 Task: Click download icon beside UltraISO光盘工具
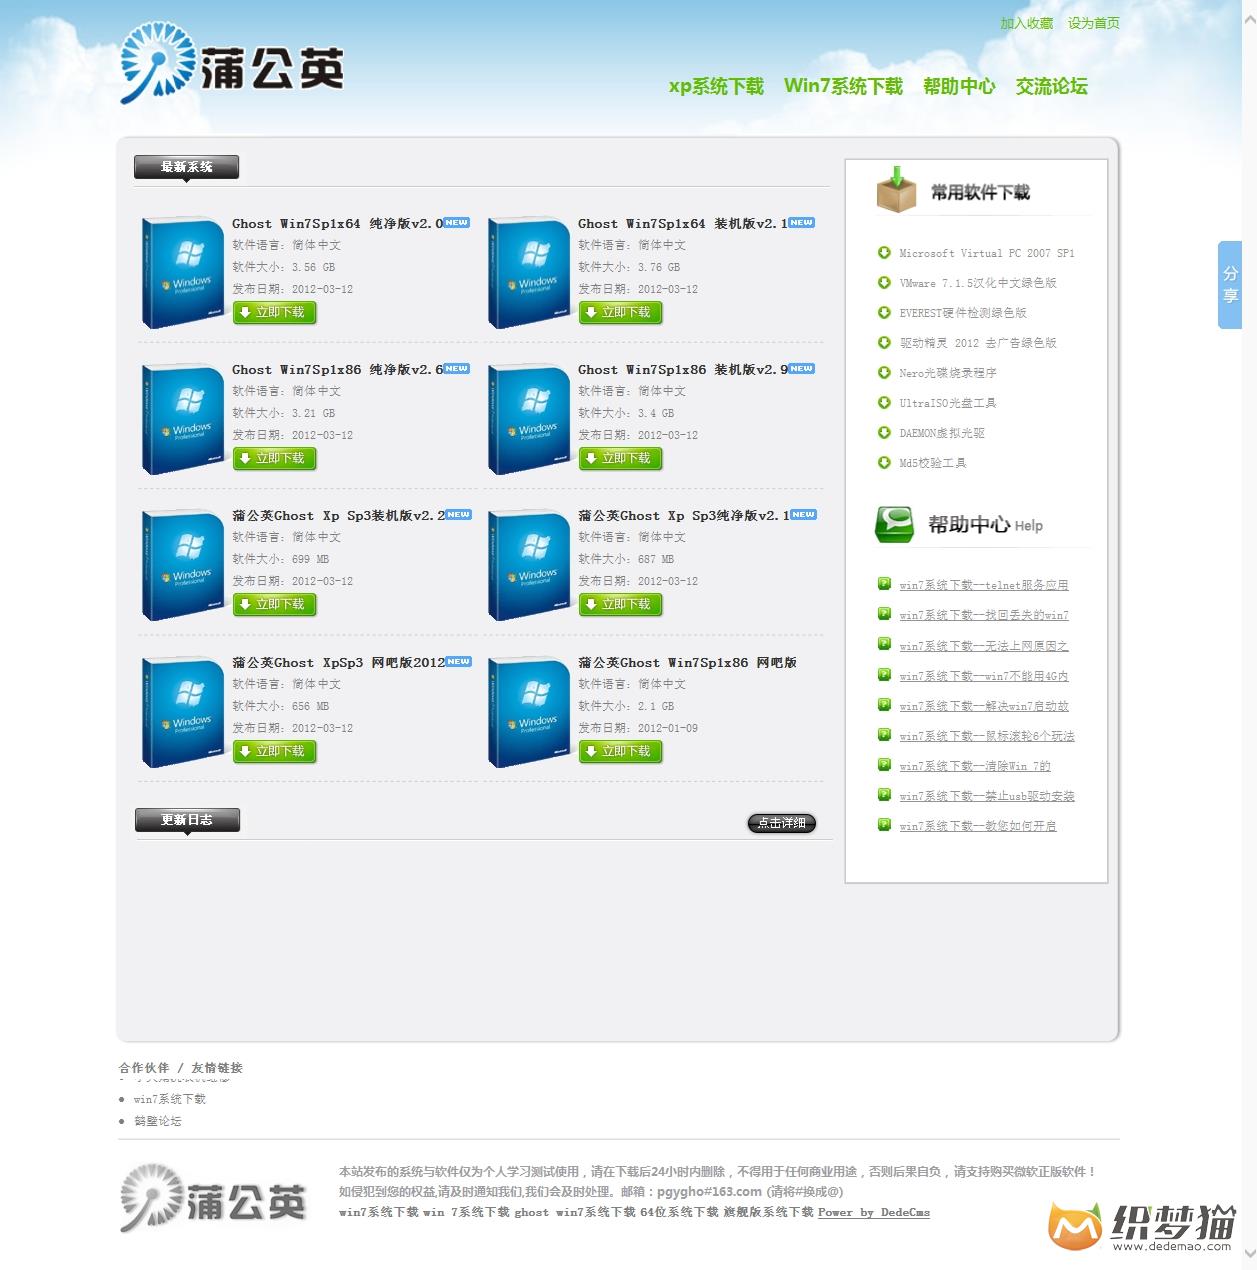884,403
